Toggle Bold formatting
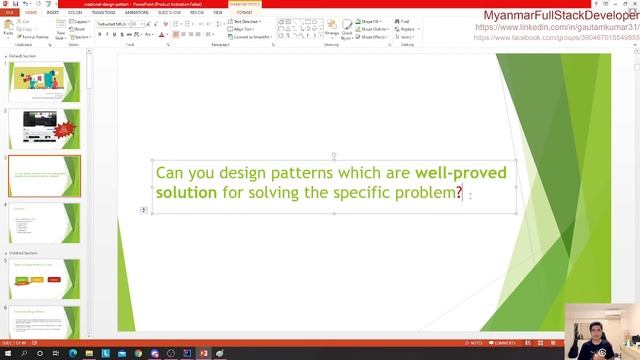 [100, 35]
